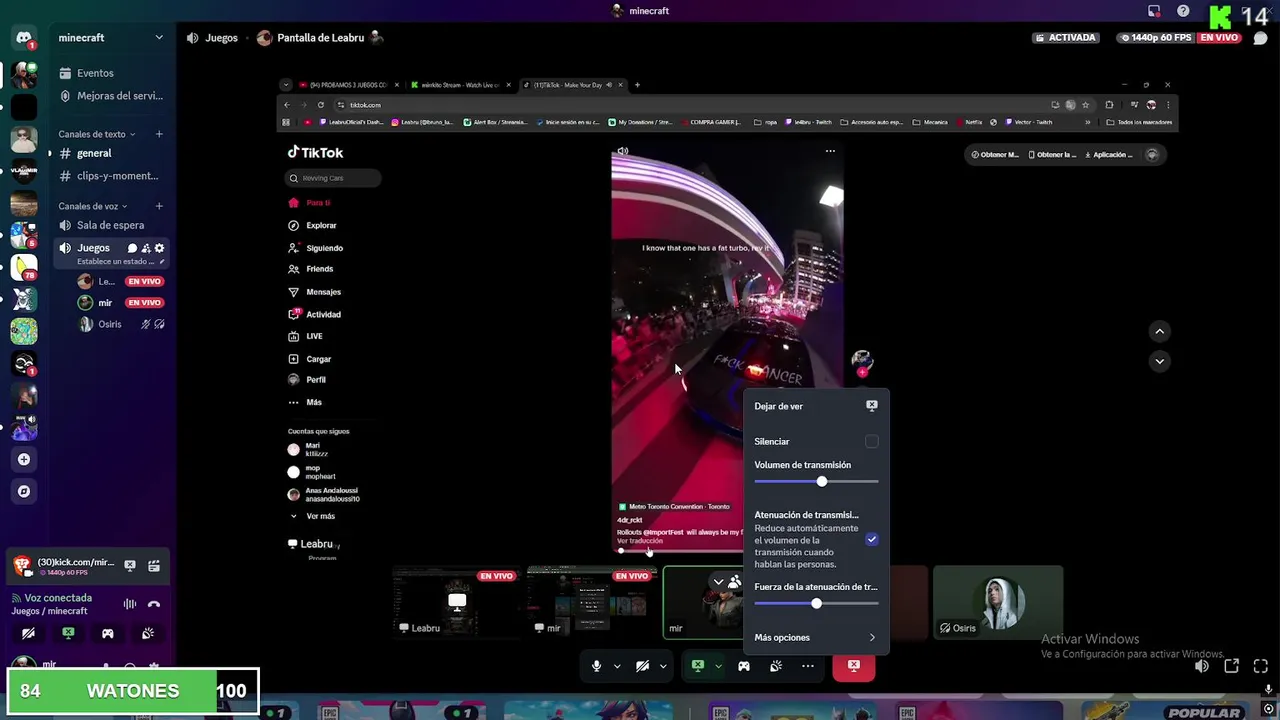
Task: Adjust volume with bottom-right speaker icon
Action: click(1202, 666)
